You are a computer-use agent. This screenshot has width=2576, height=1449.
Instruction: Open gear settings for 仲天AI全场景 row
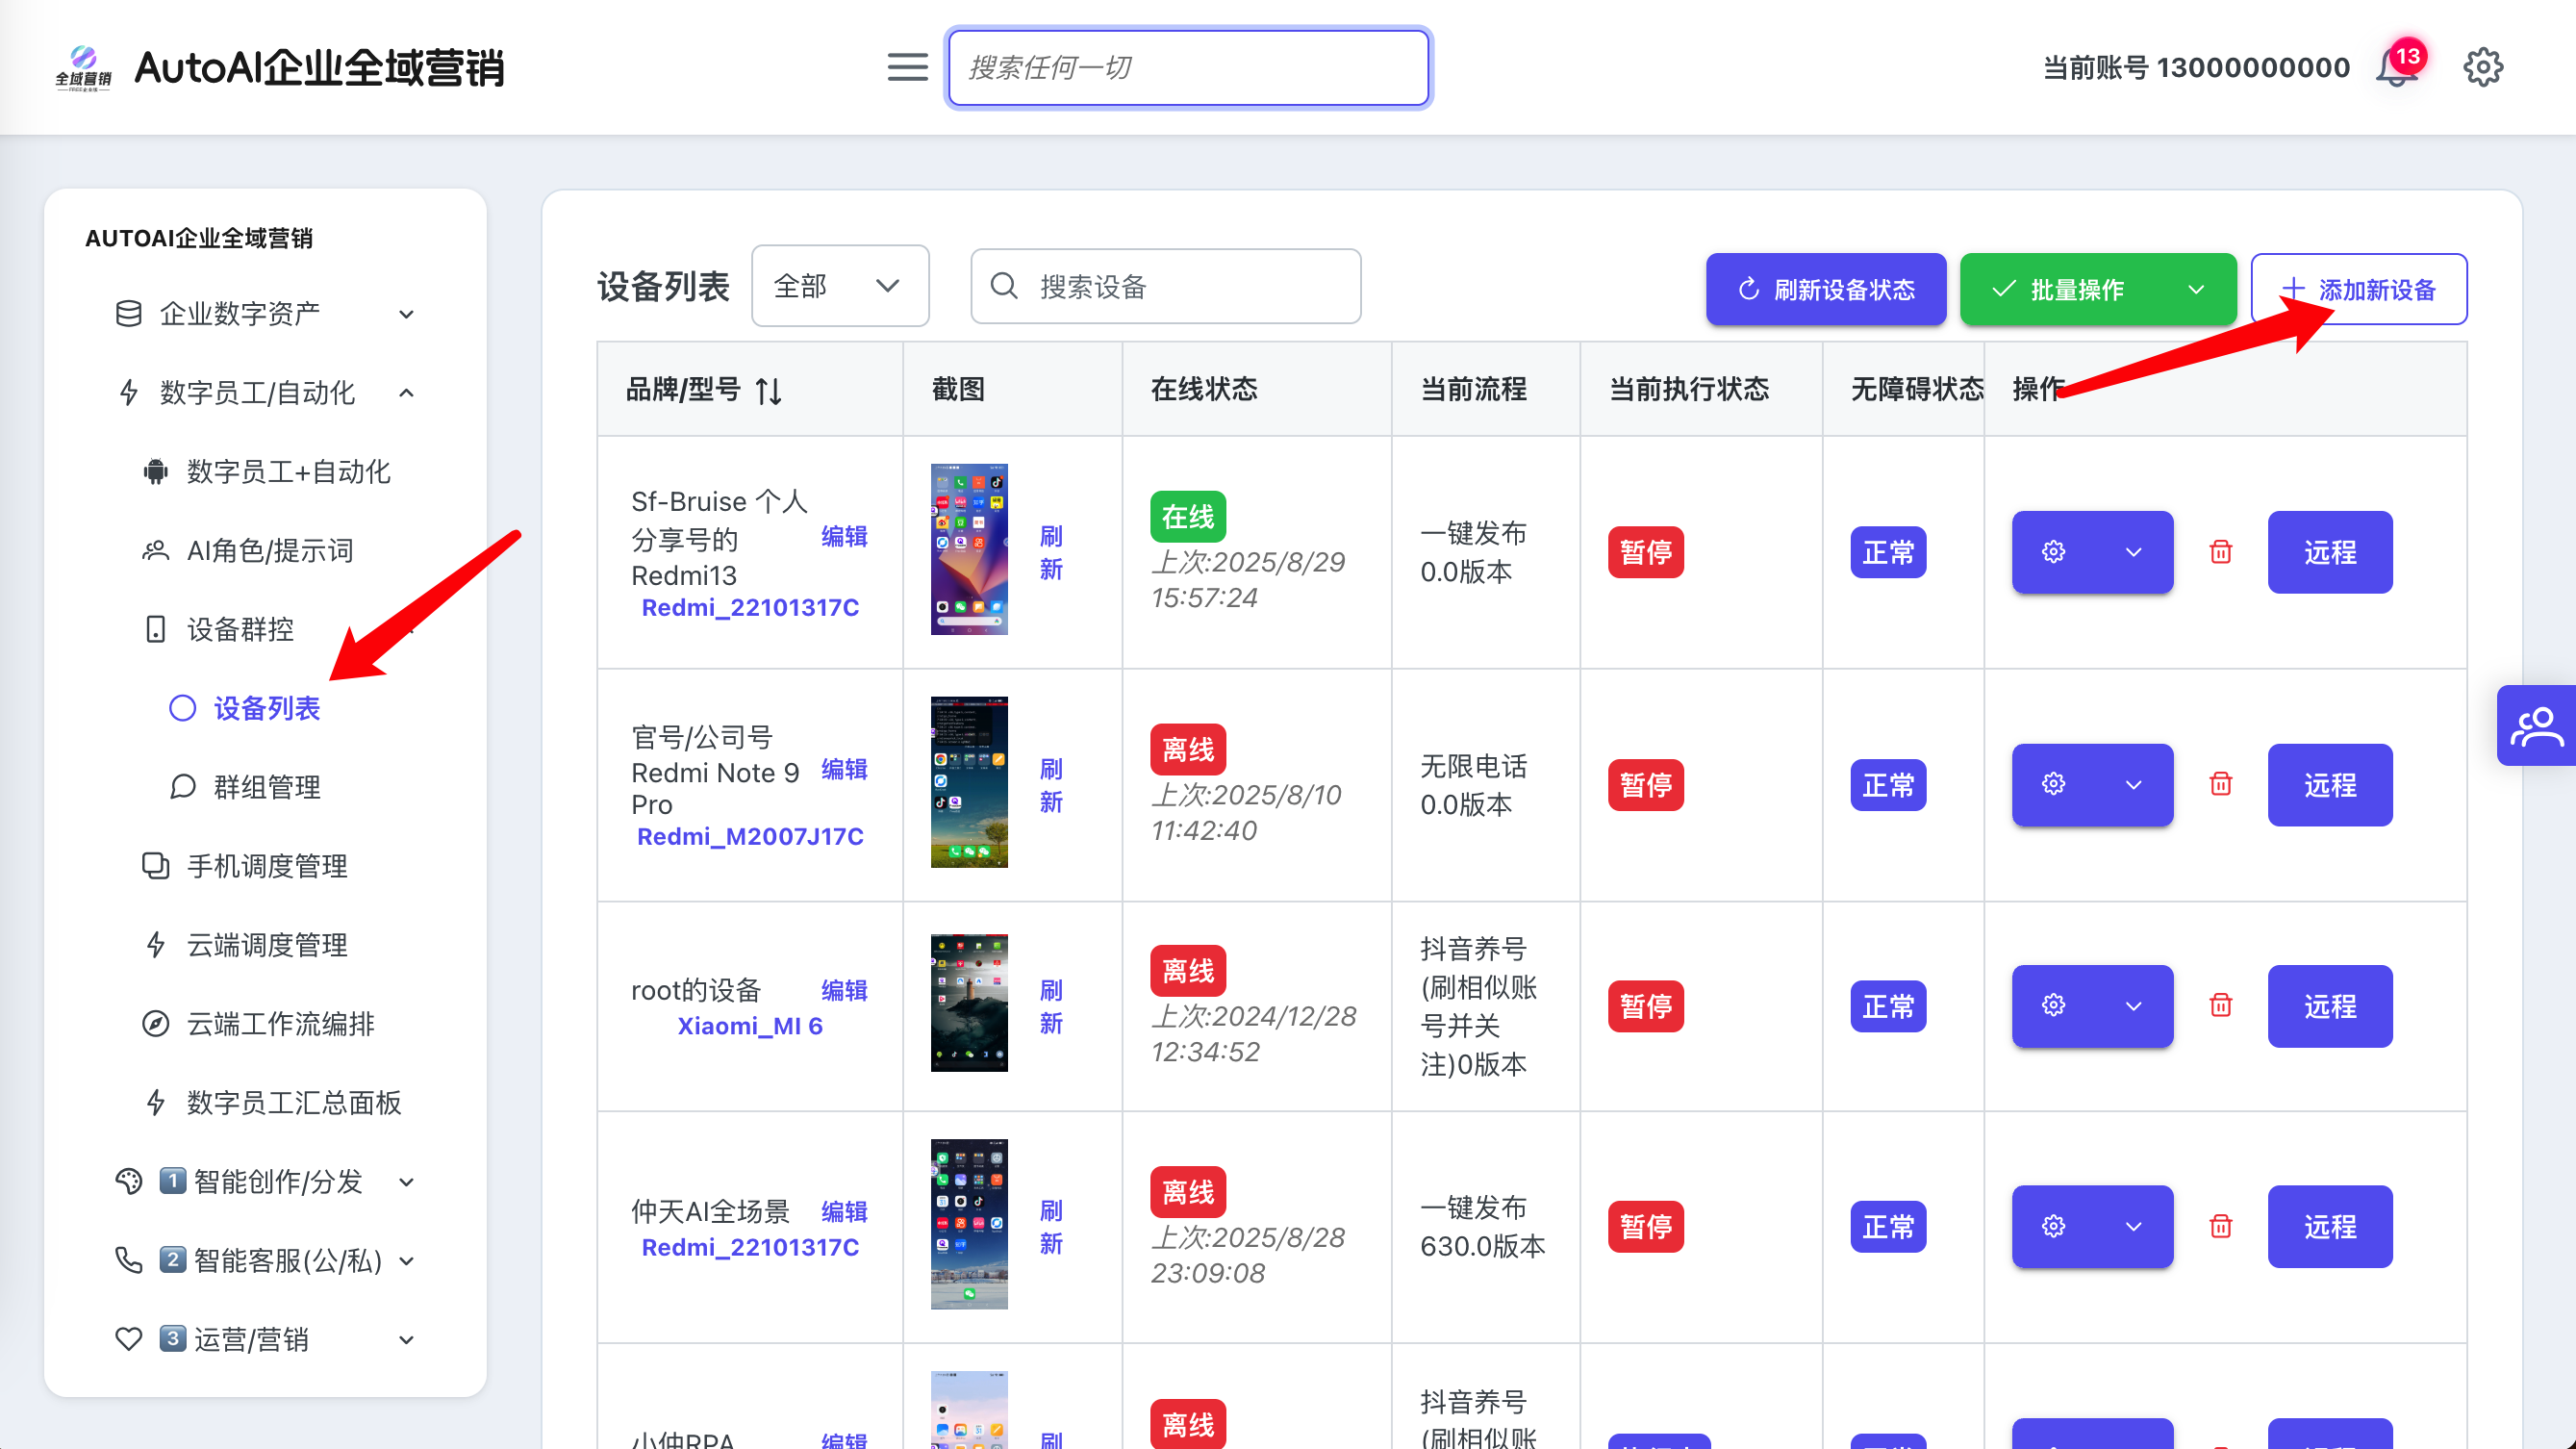[x=2053, y=1226]
